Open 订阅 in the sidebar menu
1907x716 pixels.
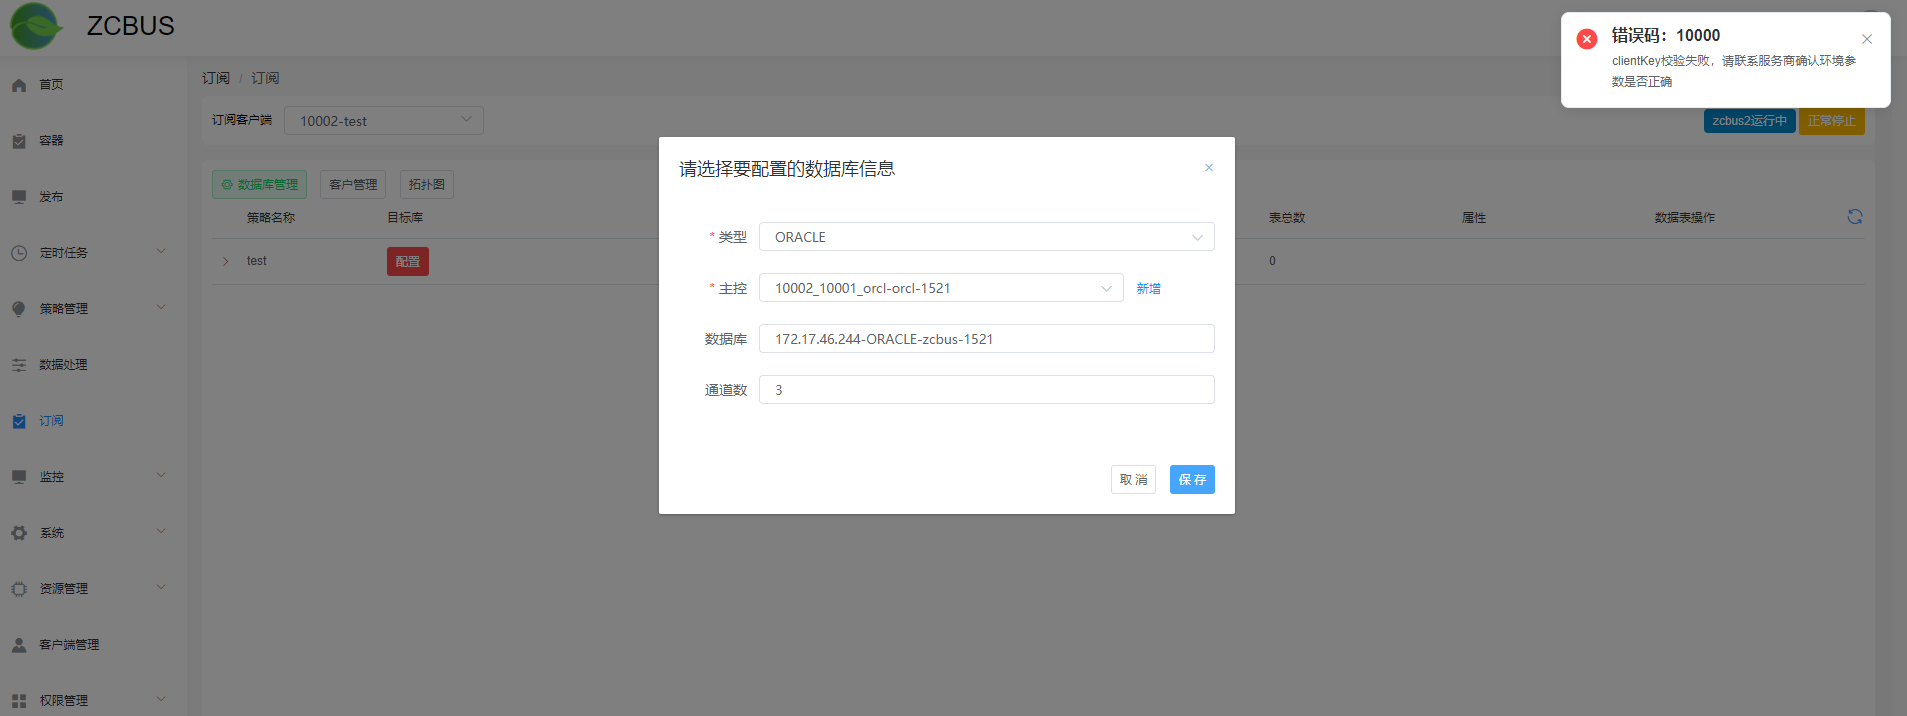tap(51, 421)
